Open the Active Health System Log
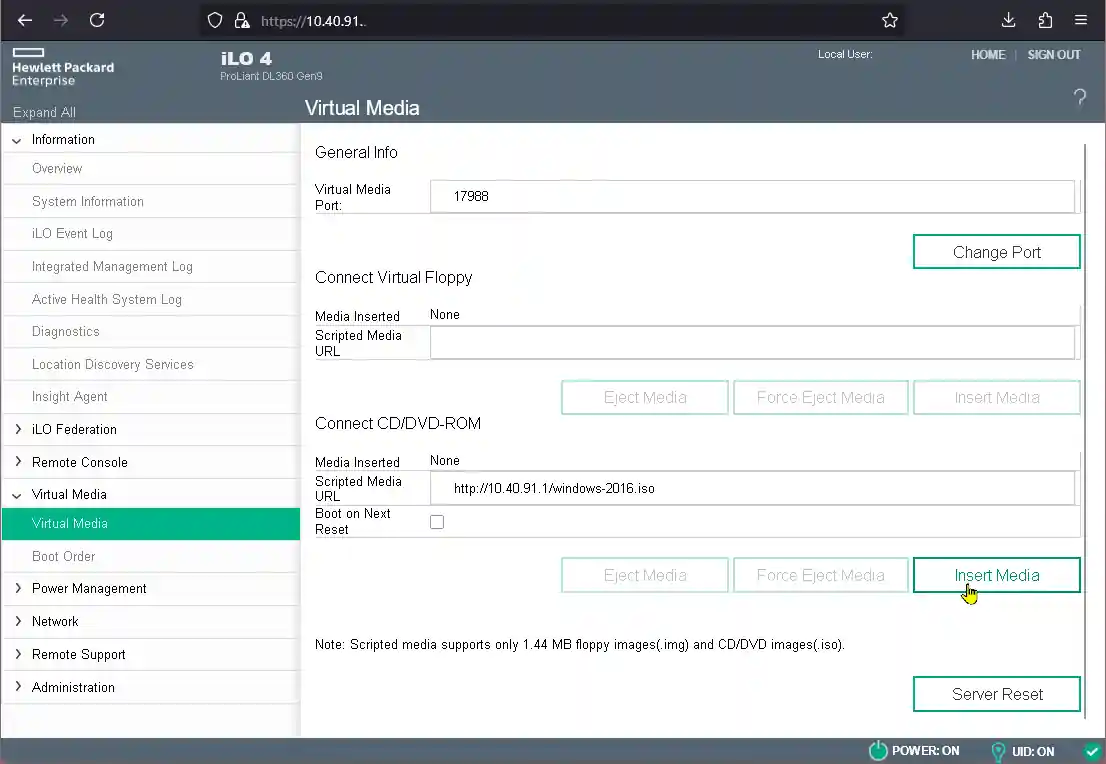The image size is (1106, 764). click(151, 299)
